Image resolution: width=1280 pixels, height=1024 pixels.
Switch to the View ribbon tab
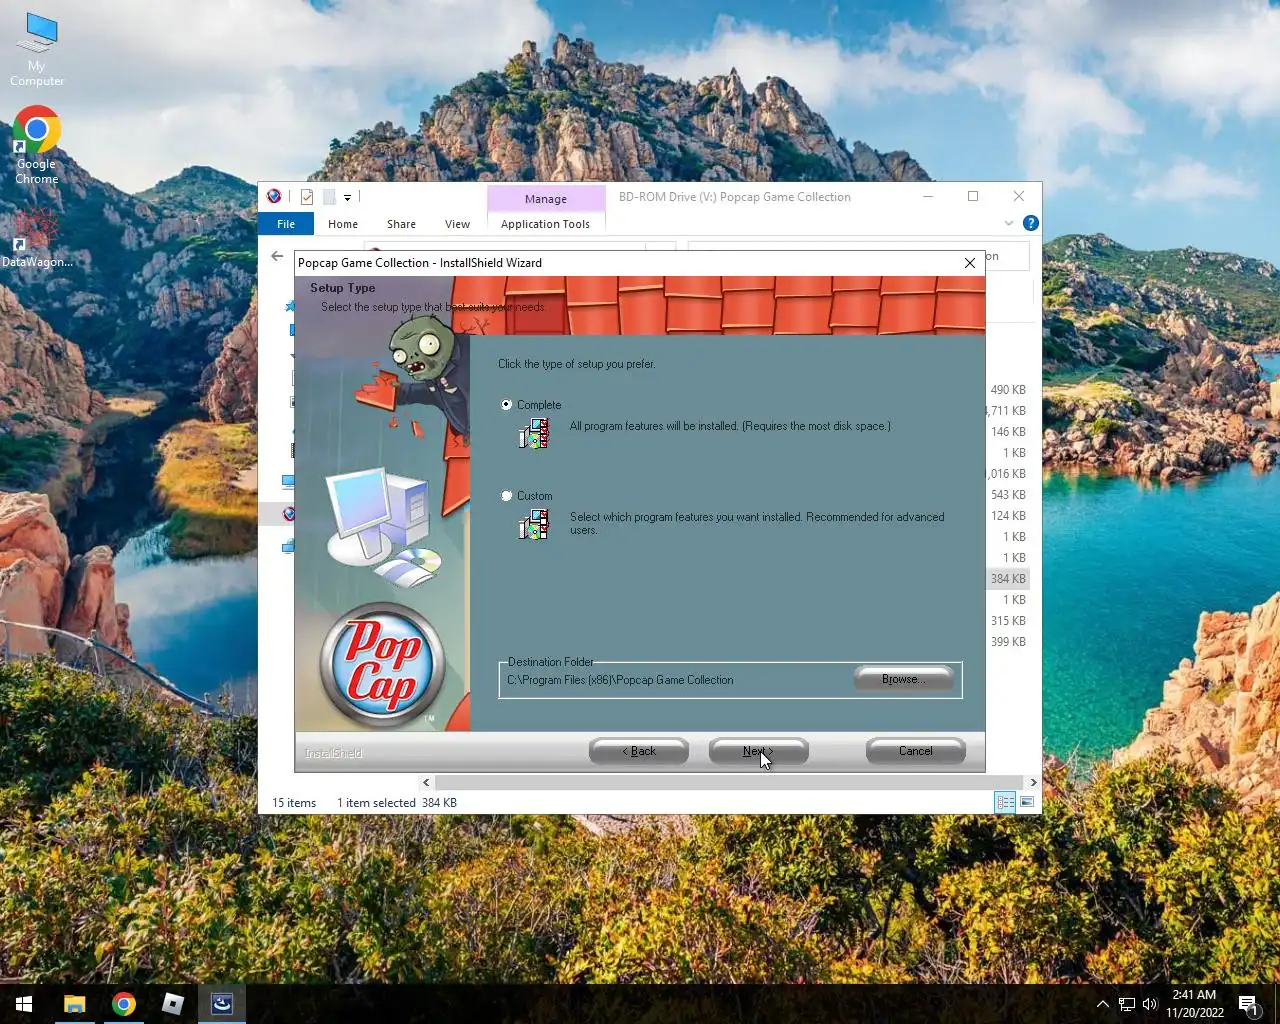[457, 224]
